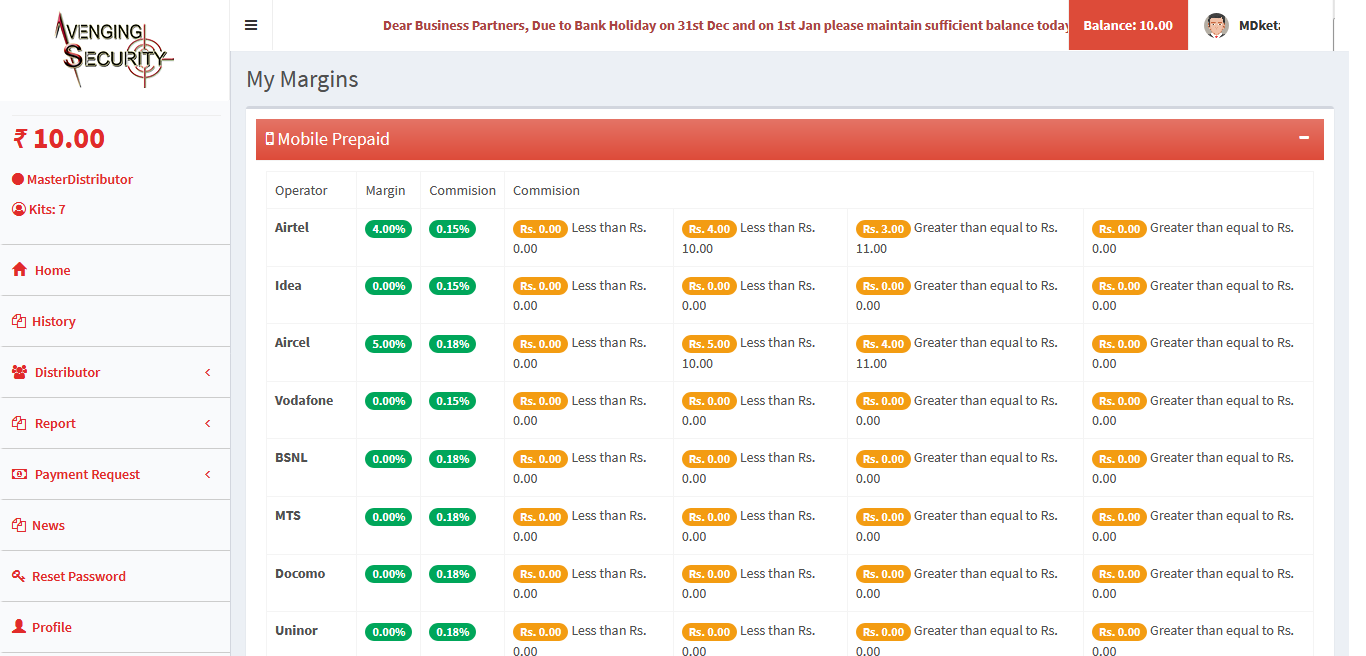Screen dimensions: 1366x656
Task: Expand the Report submenu chevron
Action: pos(208,423)
